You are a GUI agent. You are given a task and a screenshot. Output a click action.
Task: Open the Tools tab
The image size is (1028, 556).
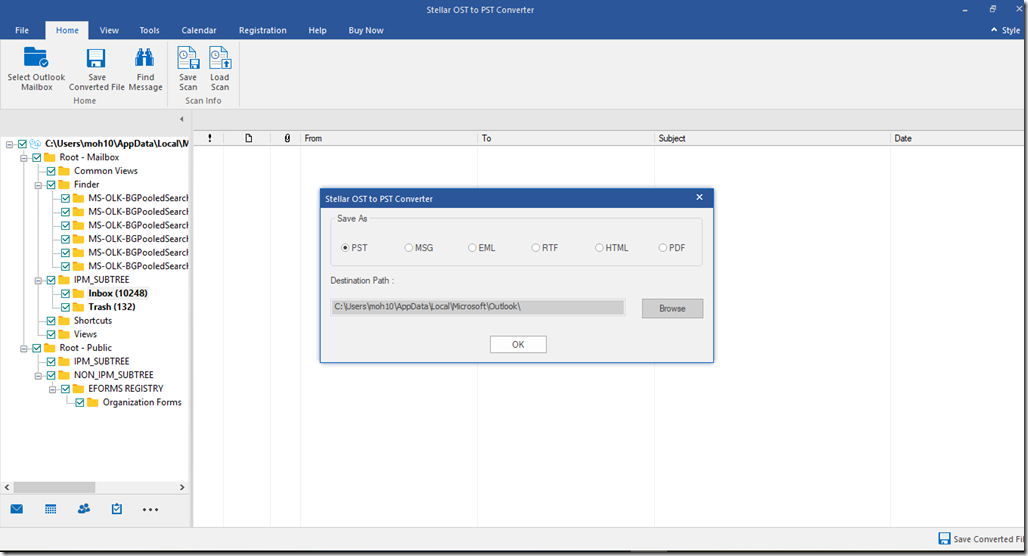coord(149,30)
